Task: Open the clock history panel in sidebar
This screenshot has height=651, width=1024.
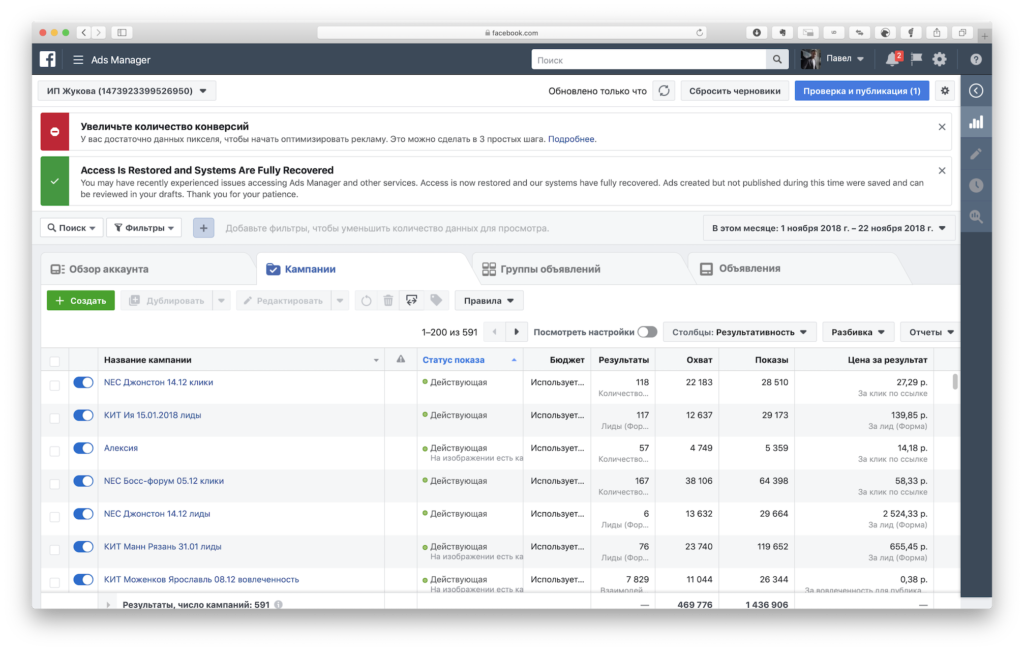Action: [x=976, y=185]
